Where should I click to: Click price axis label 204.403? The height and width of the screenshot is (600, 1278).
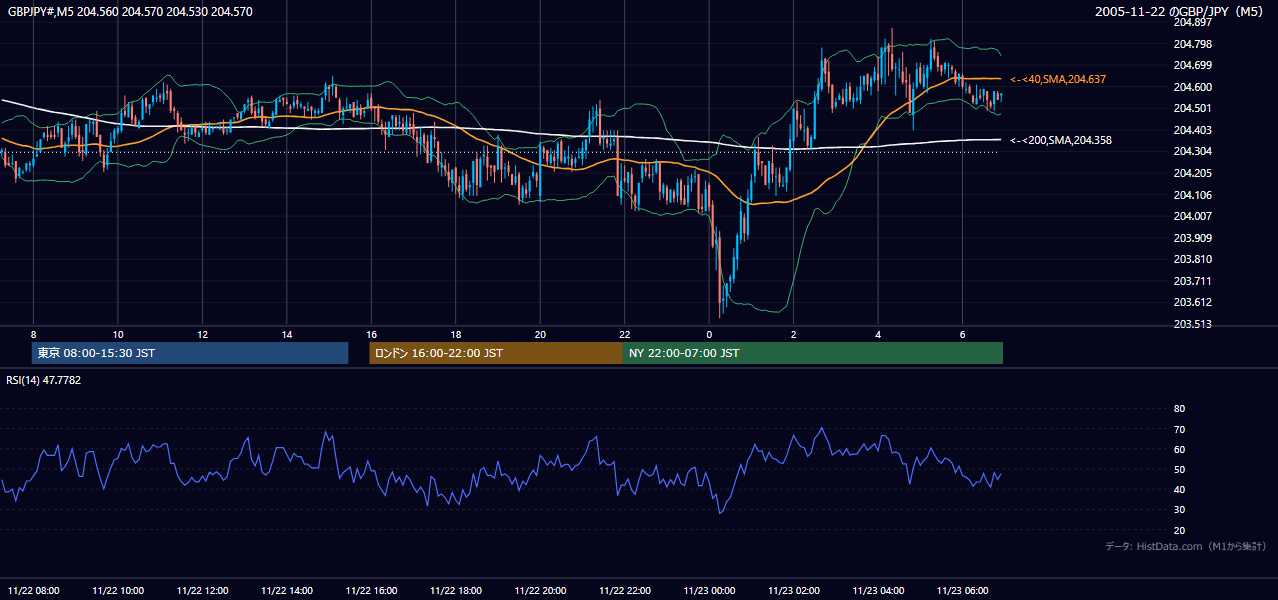[1192, 130]
